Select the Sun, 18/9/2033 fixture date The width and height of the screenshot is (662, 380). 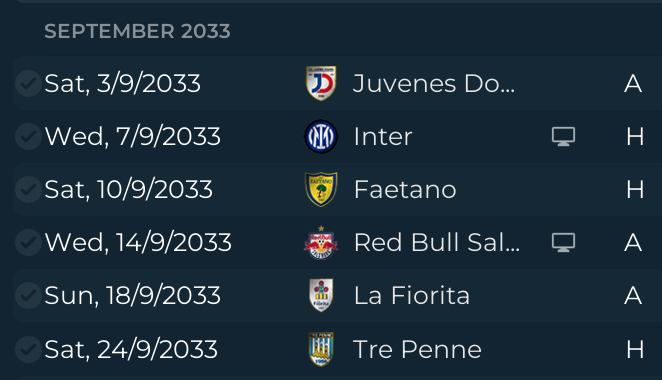pyautogui.click(x=133, y=295)
